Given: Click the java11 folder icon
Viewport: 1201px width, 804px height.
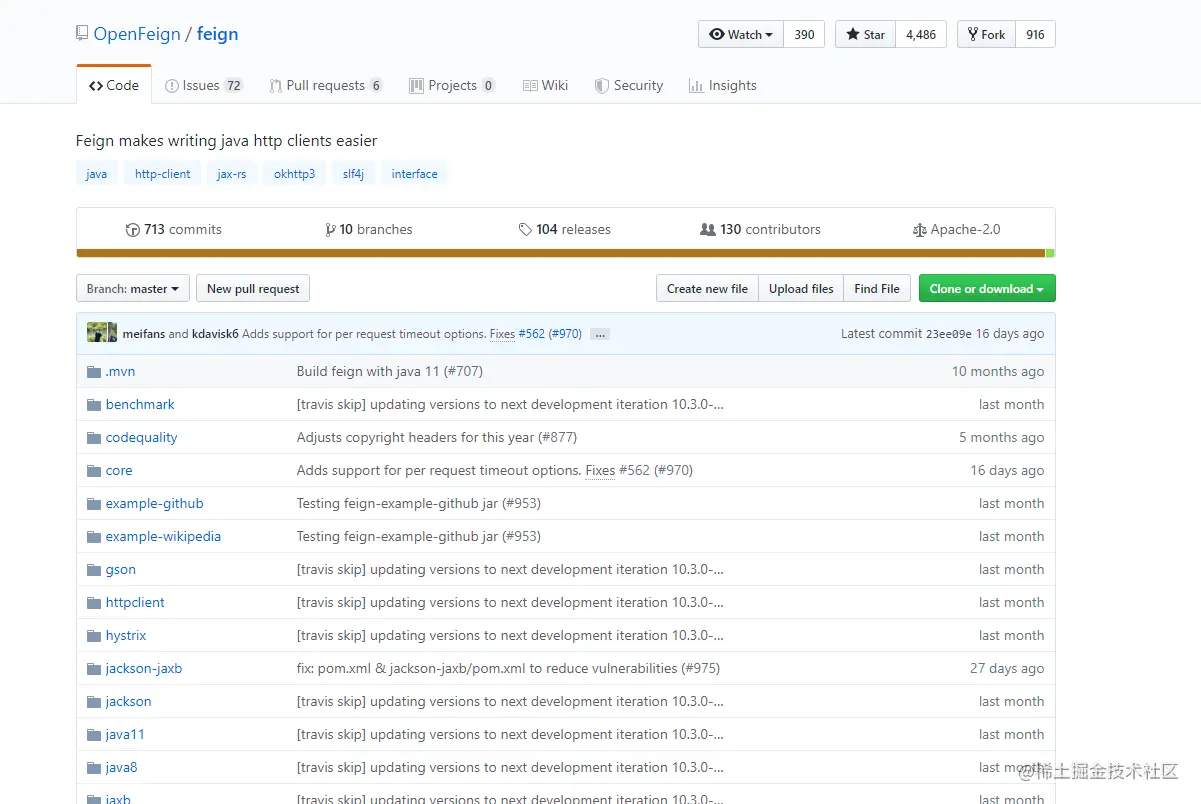Looking at the screenshot, I should [94, 734].
